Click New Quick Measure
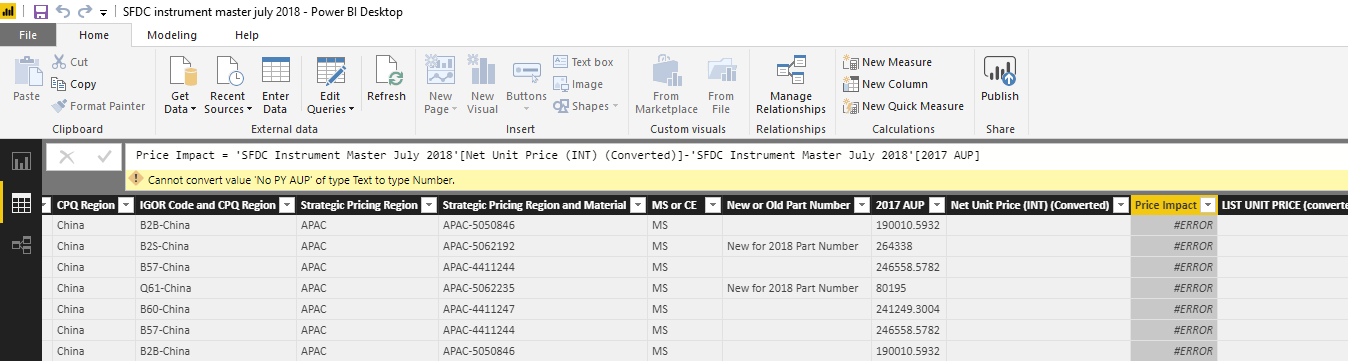Viewport: 1348px width, 361px height. pos(904,106)
